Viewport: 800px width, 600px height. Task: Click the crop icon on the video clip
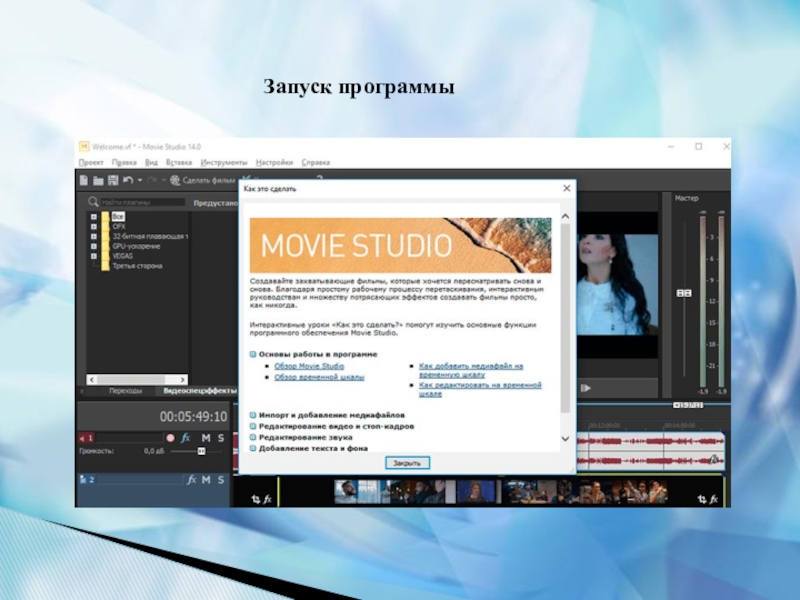(x=256, y=498)
